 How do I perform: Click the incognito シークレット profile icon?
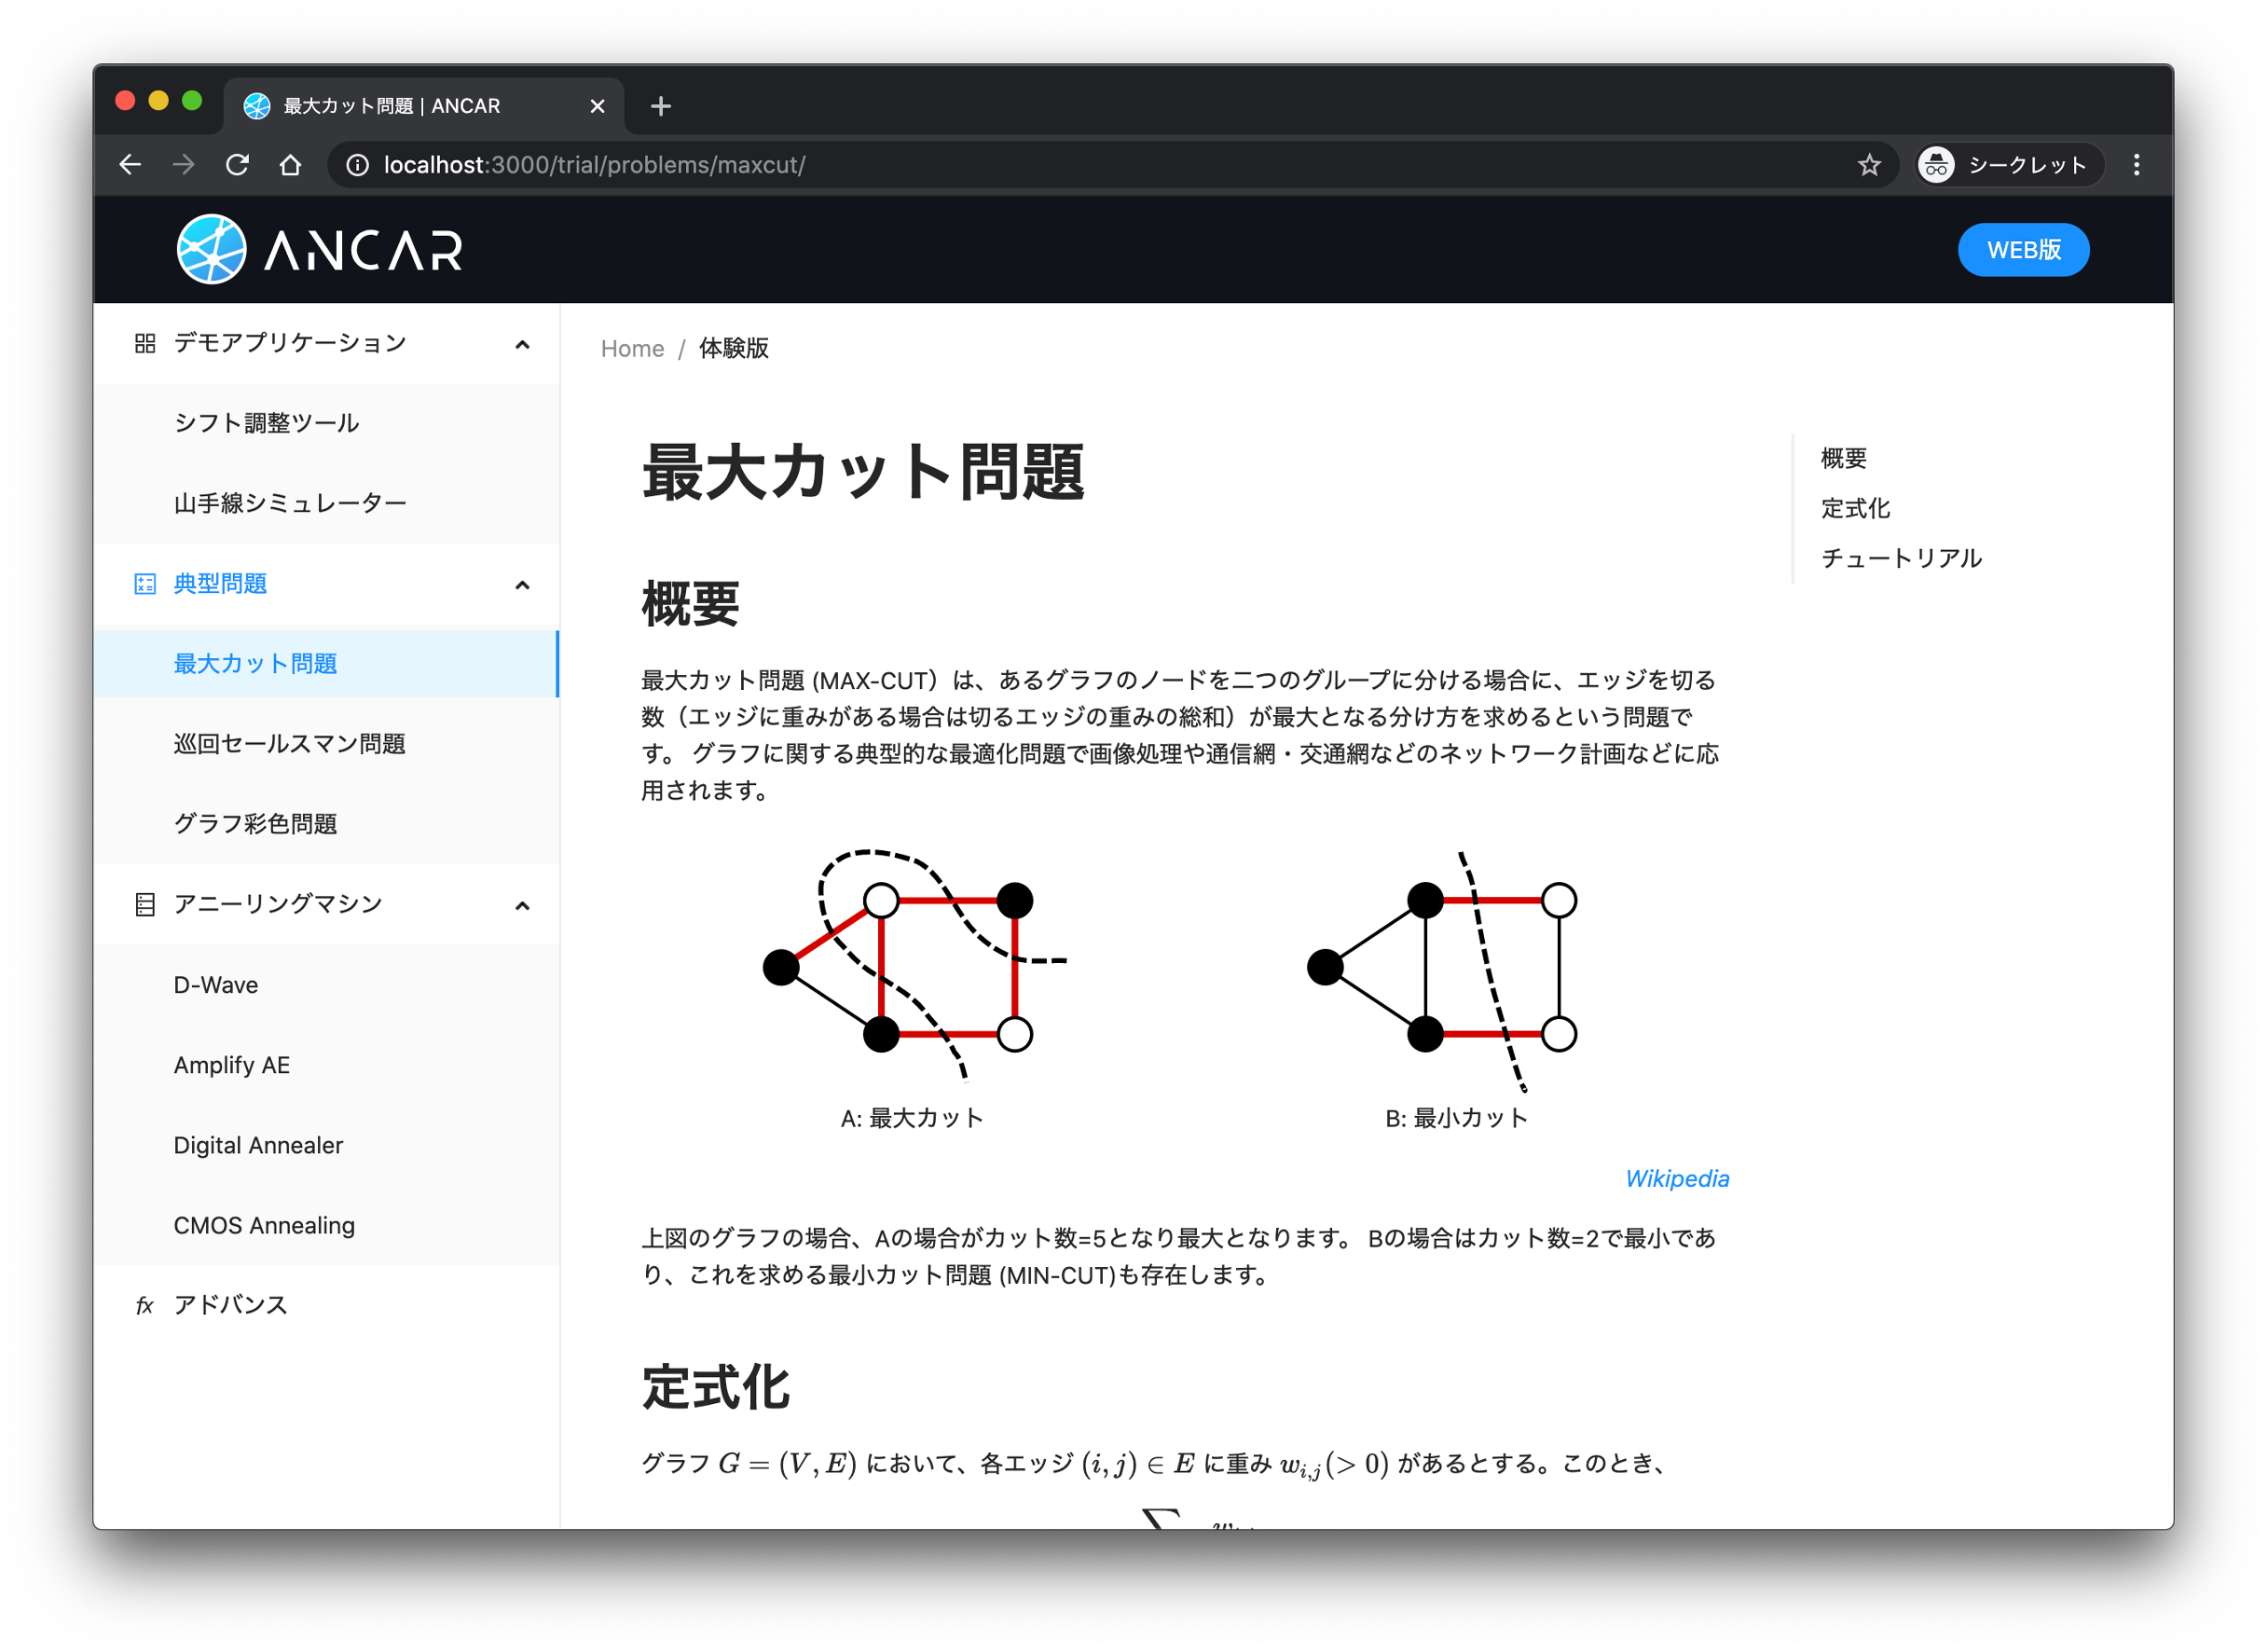coord(1936,165)
